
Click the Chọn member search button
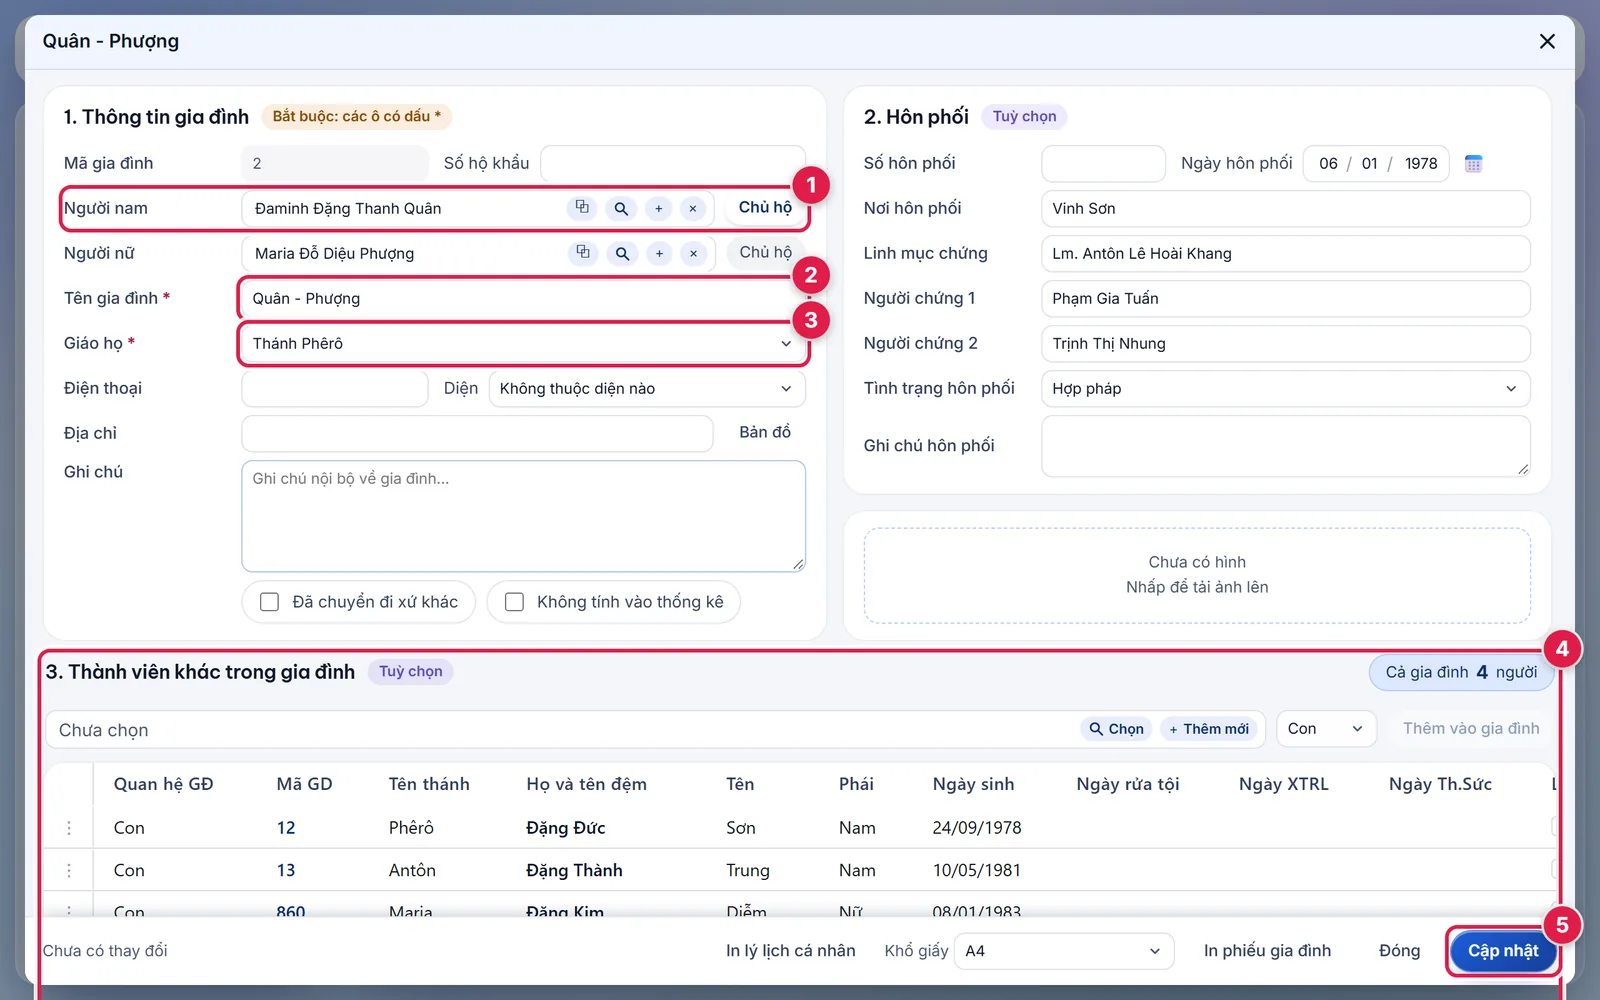[1116, 729]
